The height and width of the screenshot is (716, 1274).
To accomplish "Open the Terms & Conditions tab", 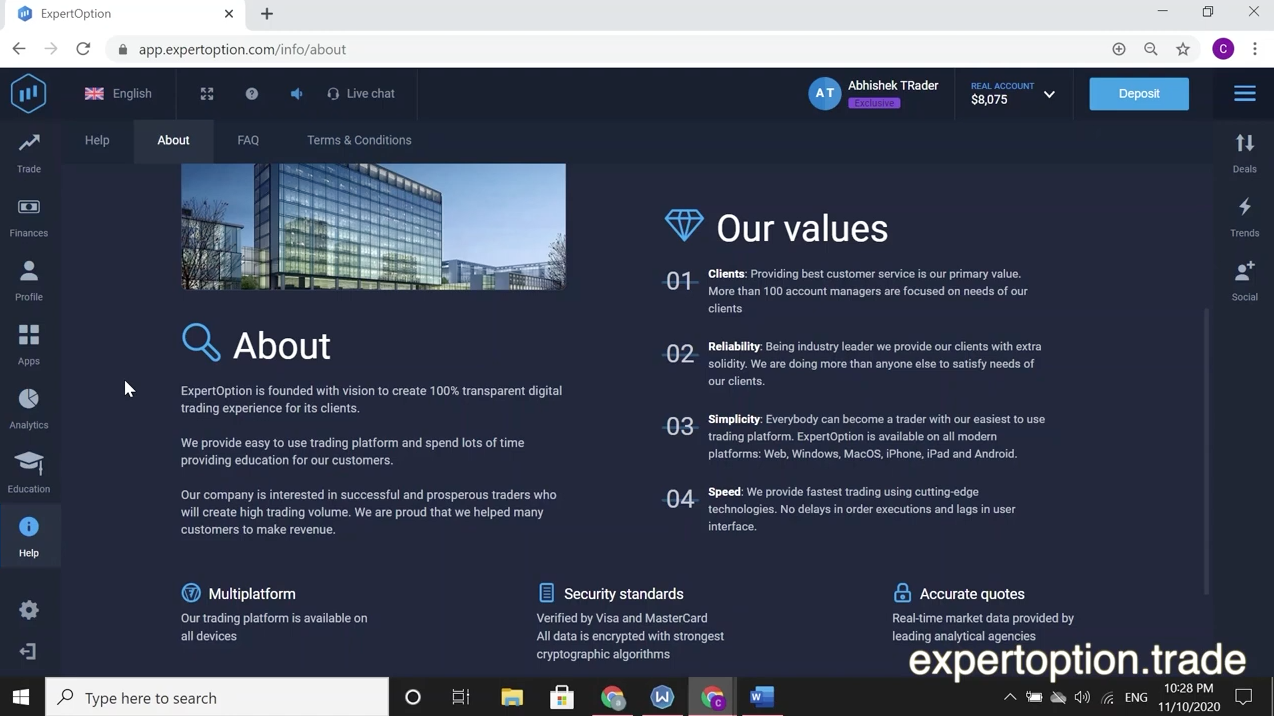I will tap(359, 141).
